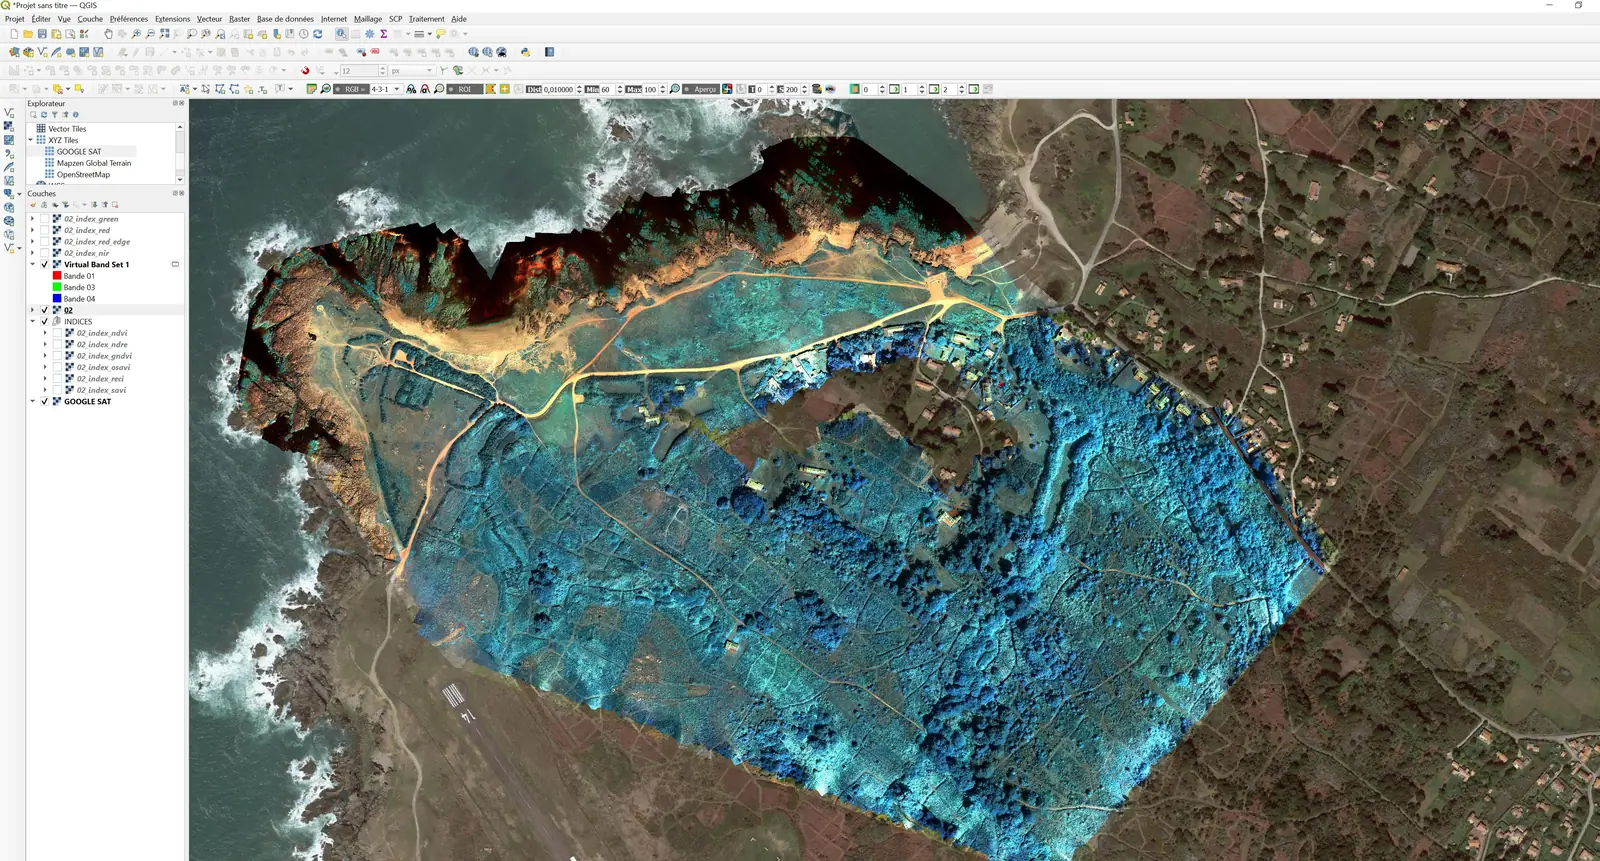This screenshot has width=1600, height=861.
Task: Click the Zoom In magnifier tool
Action: coord(136,34)
